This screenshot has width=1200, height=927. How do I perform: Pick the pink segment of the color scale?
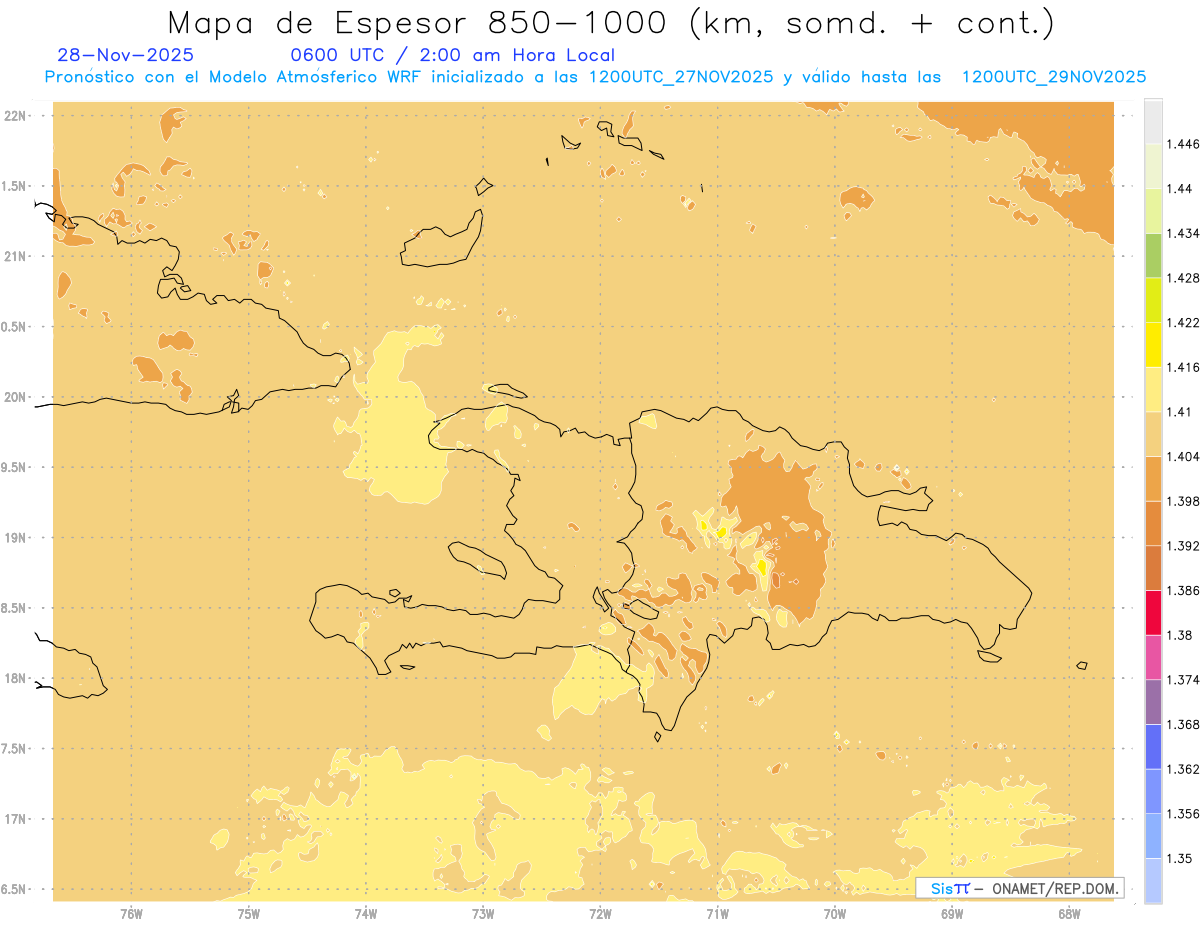pos(1153,657)
